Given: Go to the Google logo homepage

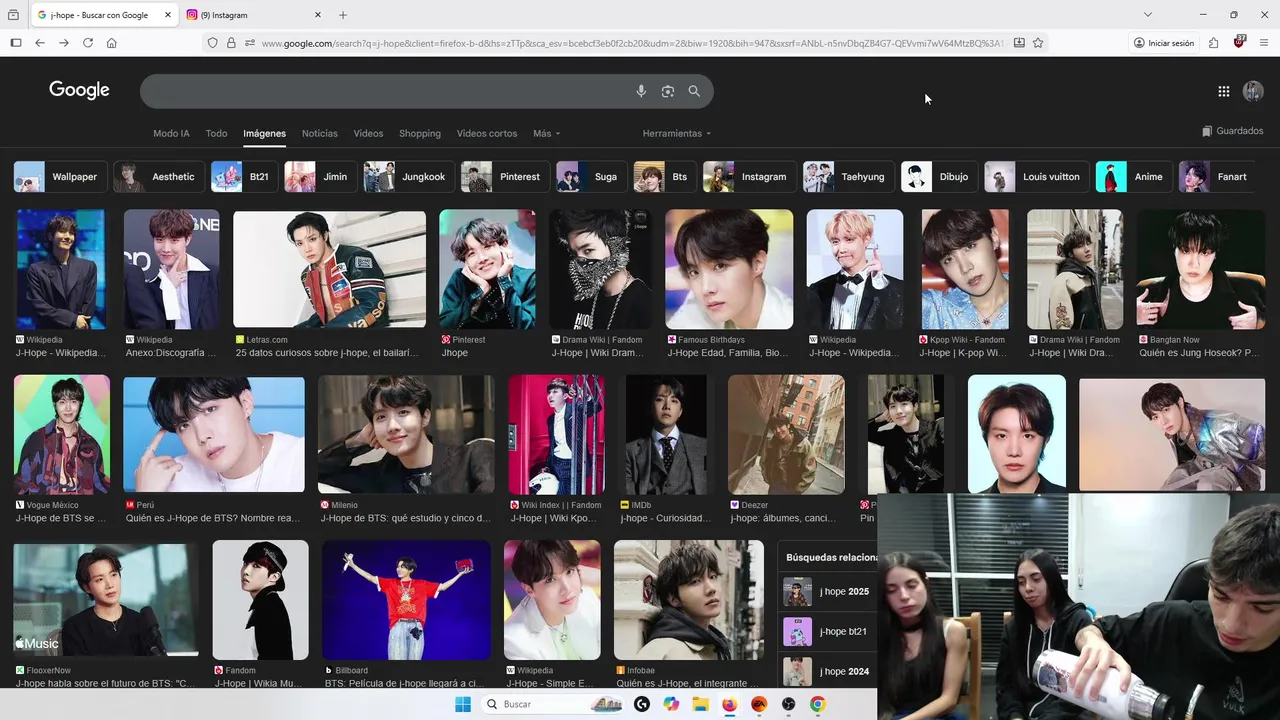Looking at the screenshot, I should point(79,90).
